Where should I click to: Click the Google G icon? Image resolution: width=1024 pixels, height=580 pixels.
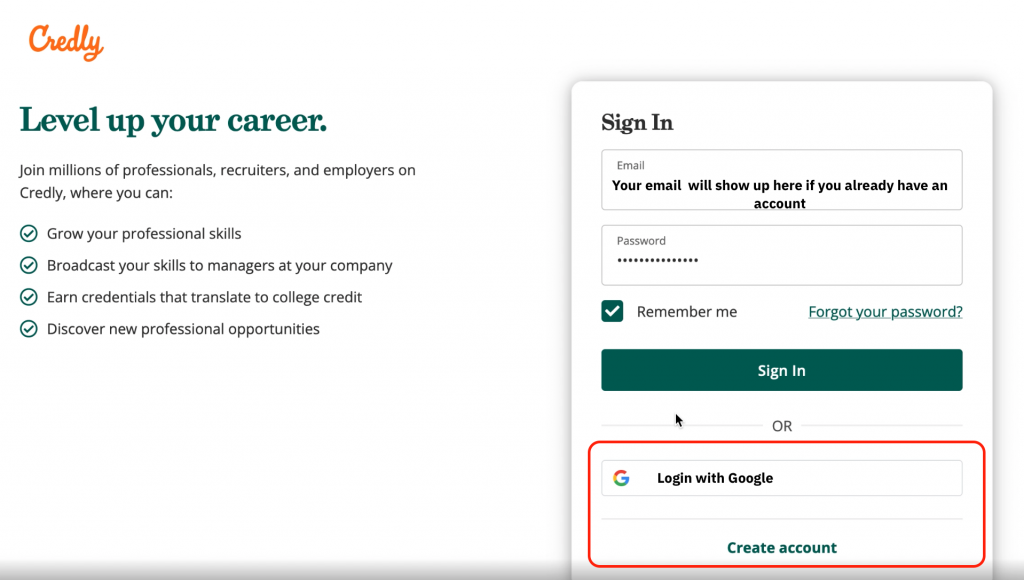point(621,478)
